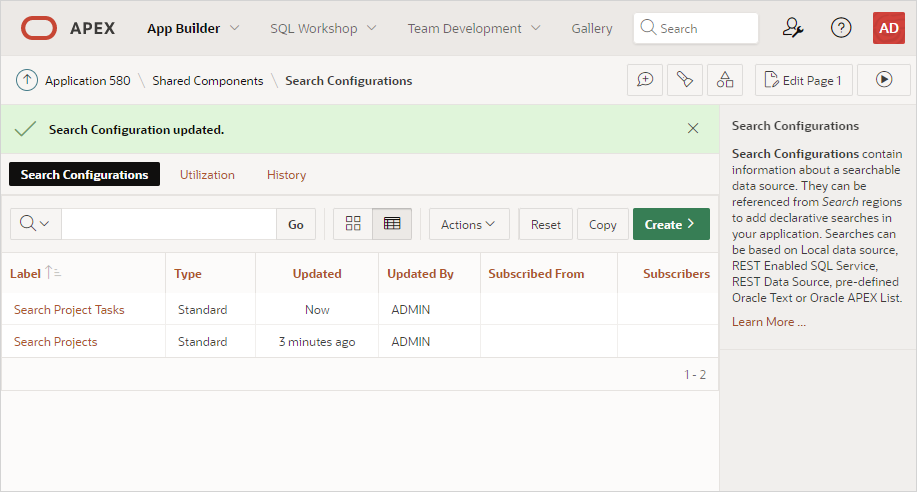This screenshot has height=492, width=917.
Task: Sort by the Subscribers column header
Action: (x=676, y=273)
